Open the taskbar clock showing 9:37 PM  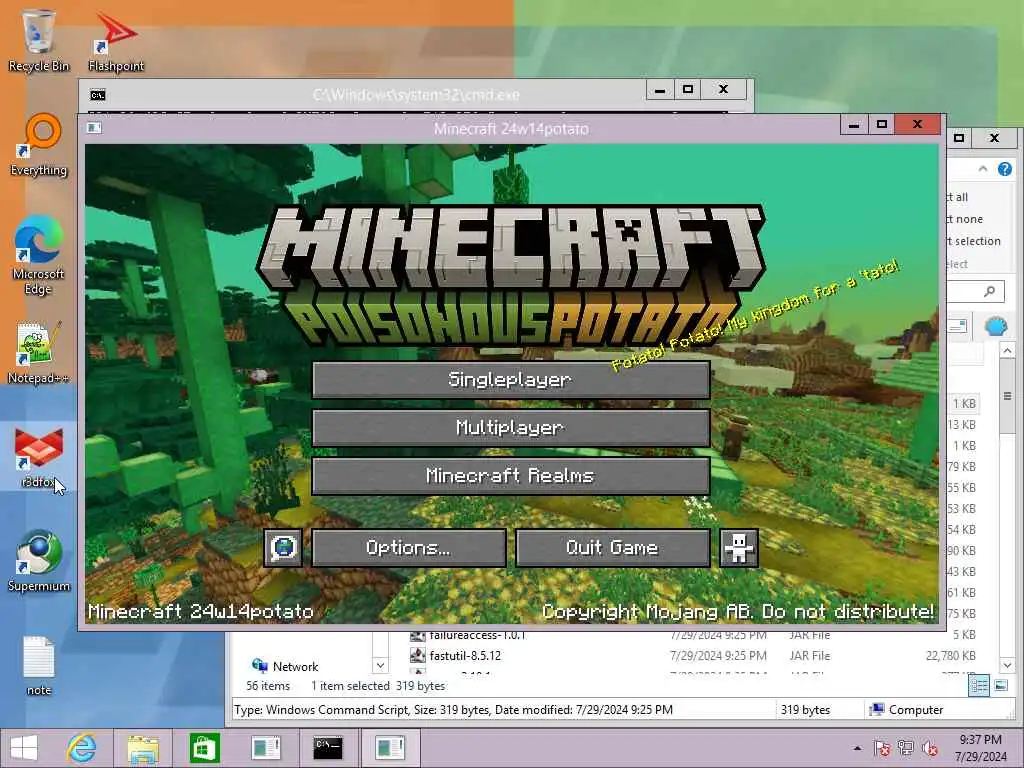(x=980, y=748)
